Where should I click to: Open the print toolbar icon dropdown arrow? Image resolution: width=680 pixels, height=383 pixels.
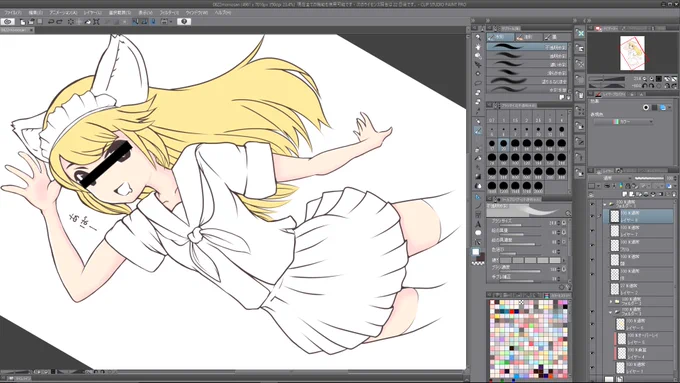171,21
